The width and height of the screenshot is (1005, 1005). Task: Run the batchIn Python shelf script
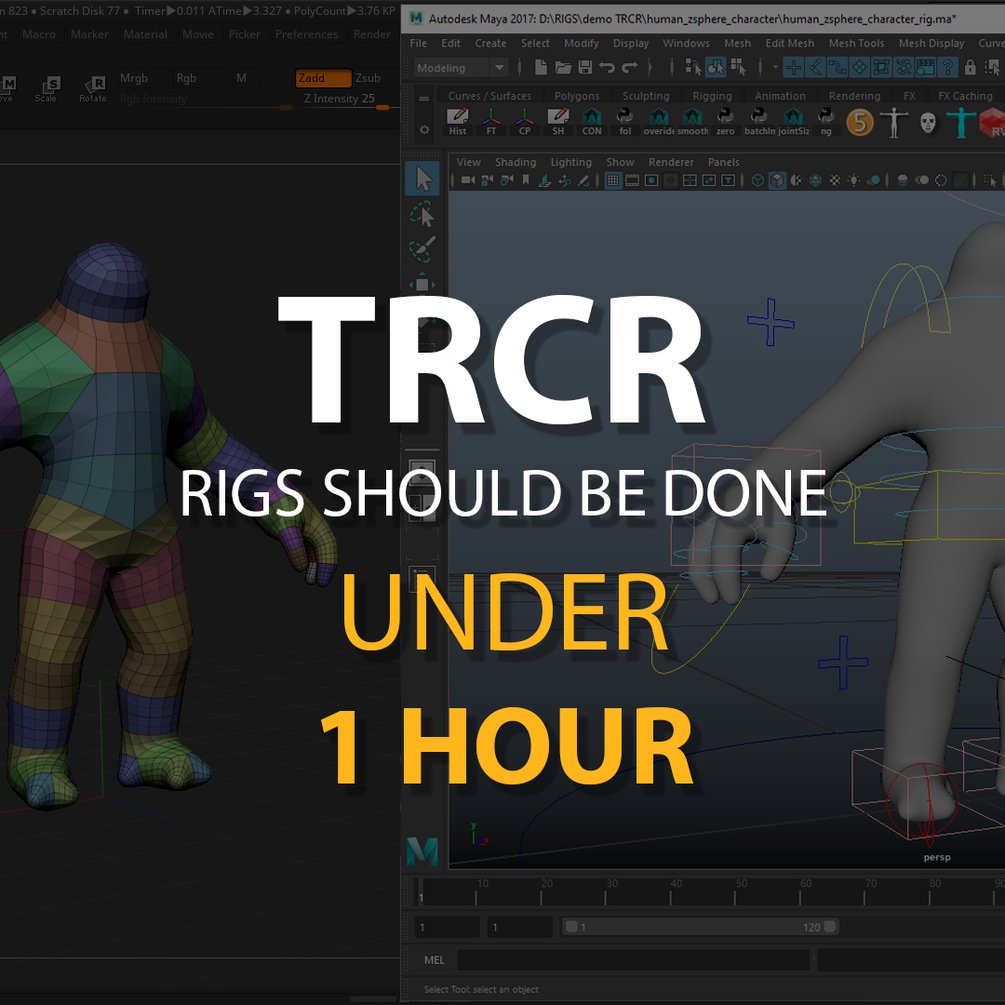(x=760, y=121)
